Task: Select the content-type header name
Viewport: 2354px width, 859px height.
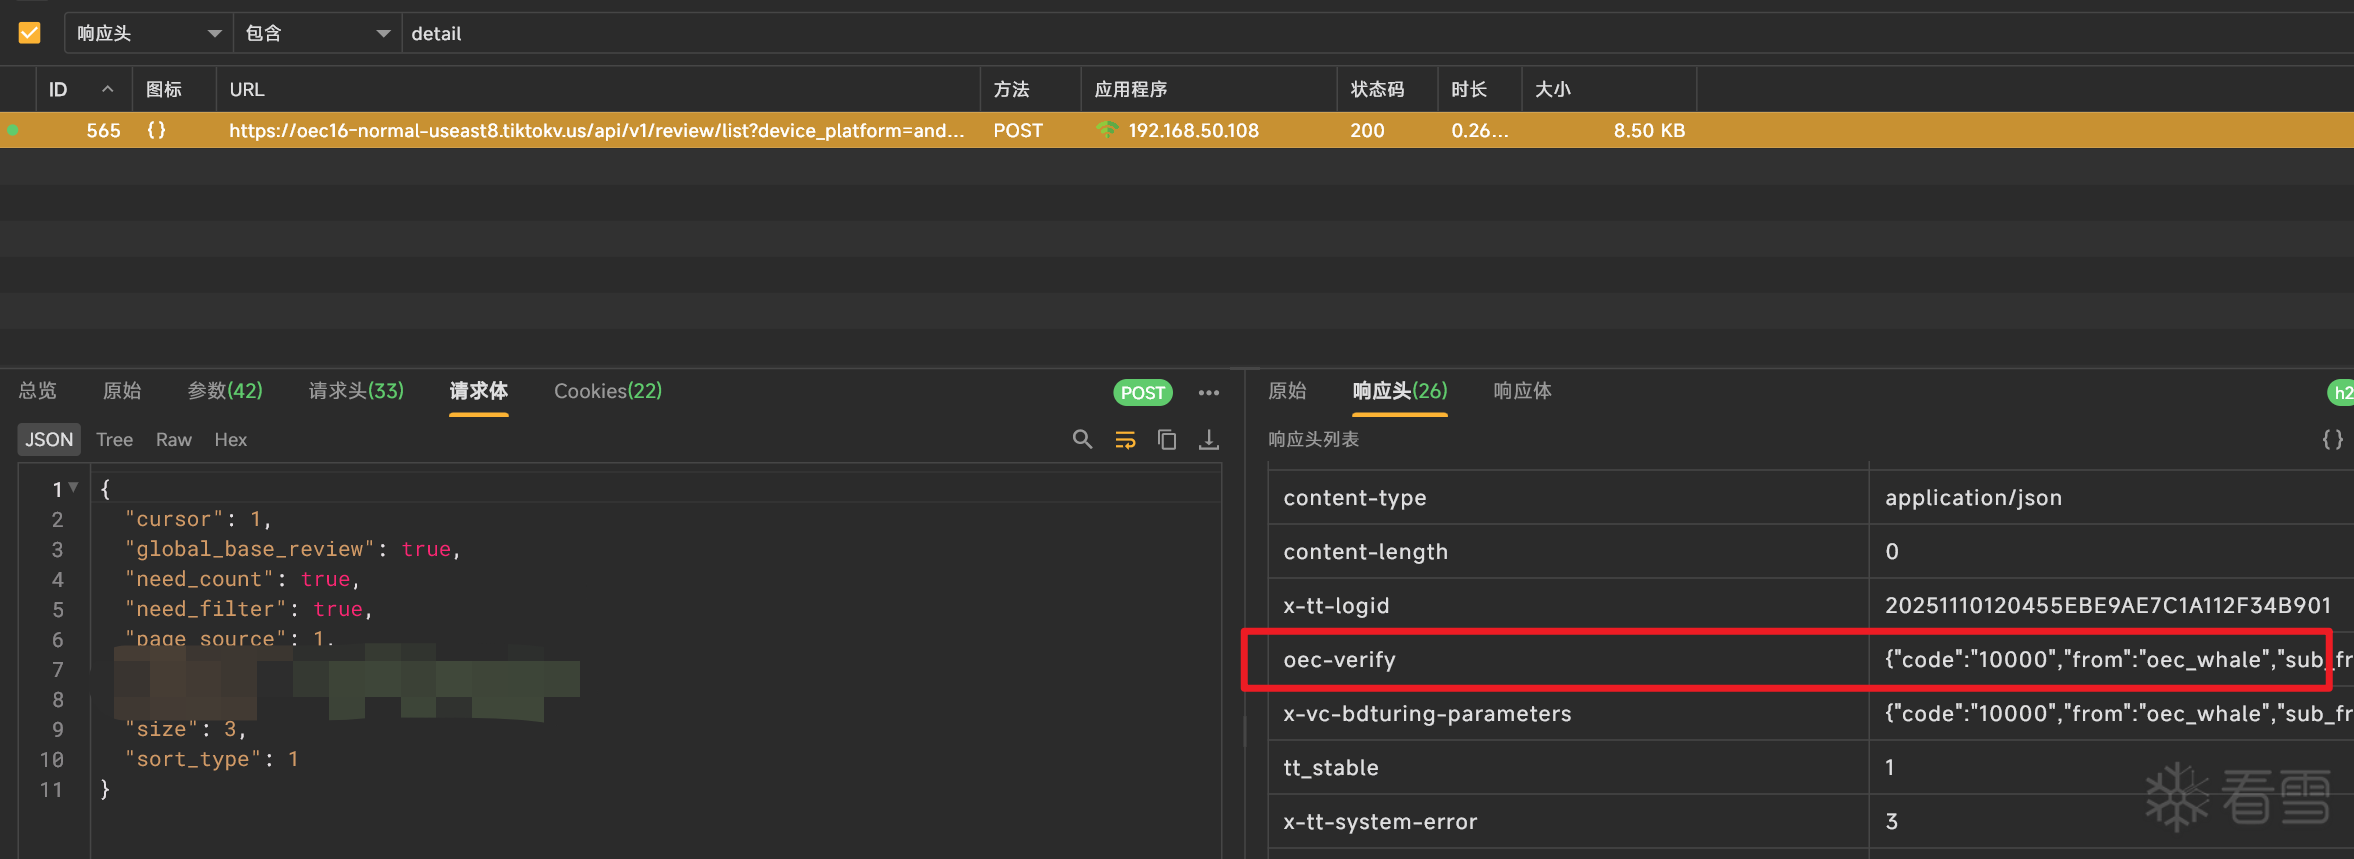Action: (x=1355, y=498)
